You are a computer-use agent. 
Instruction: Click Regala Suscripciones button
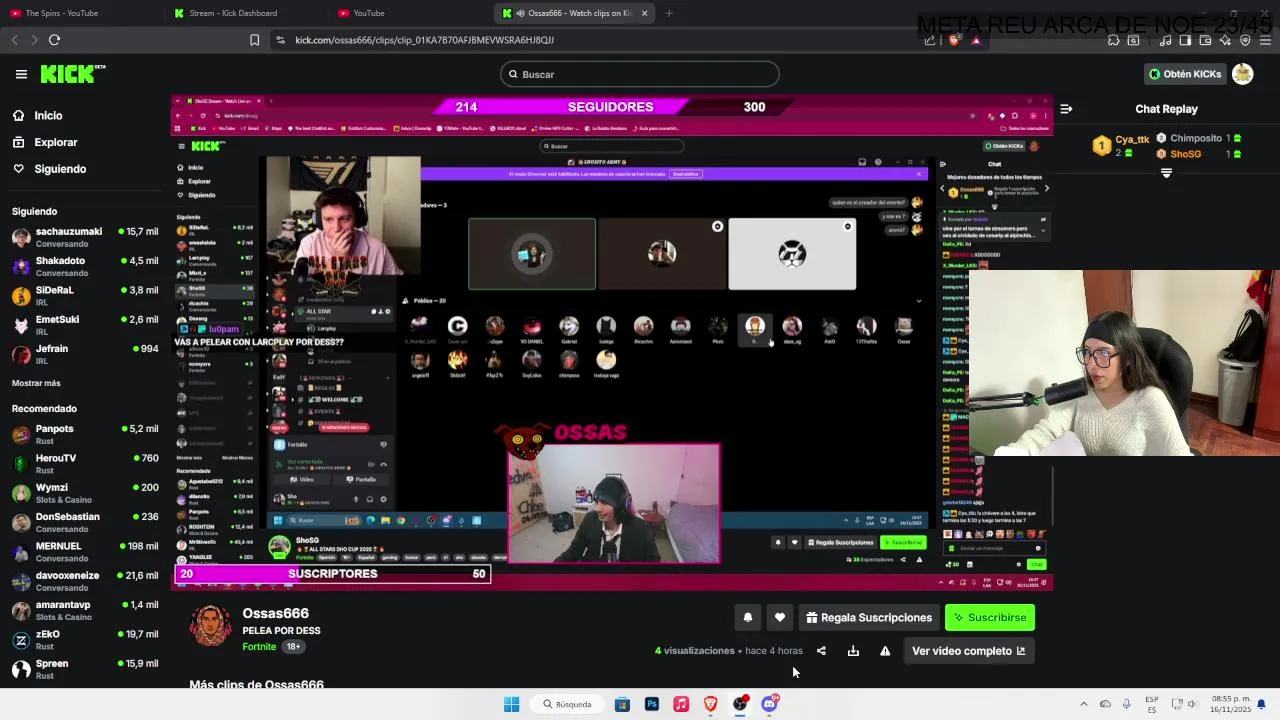[869, 618]
